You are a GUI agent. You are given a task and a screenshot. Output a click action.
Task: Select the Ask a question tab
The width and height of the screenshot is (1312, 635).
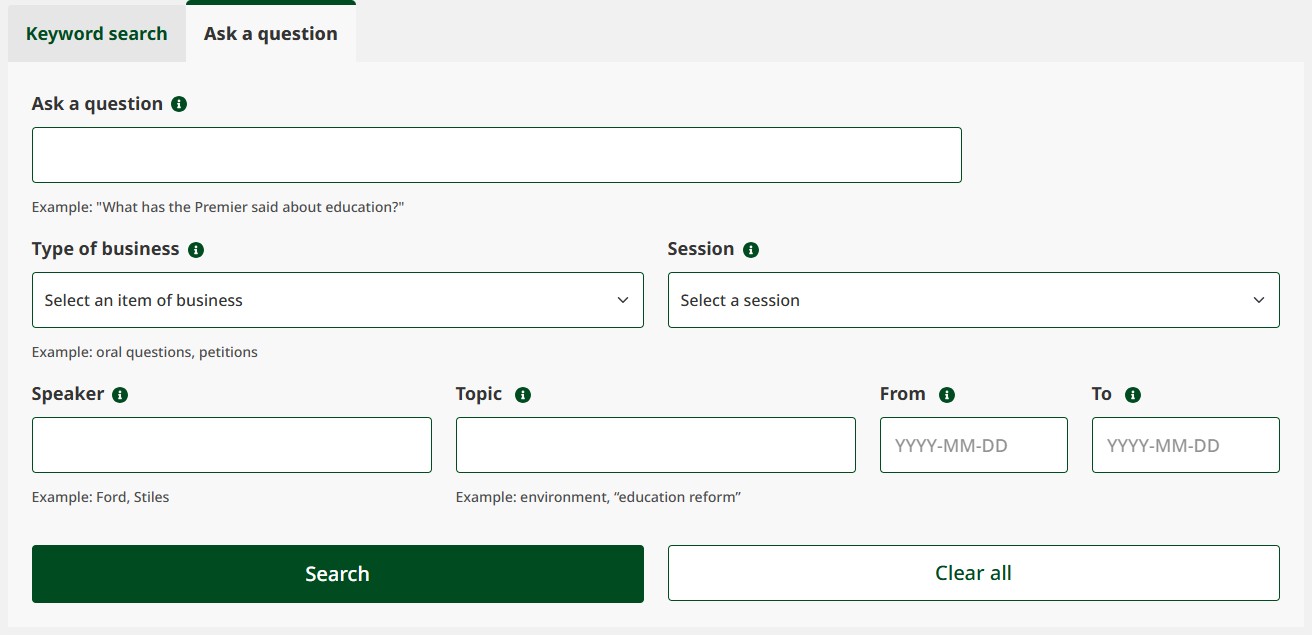coord(270,33)
